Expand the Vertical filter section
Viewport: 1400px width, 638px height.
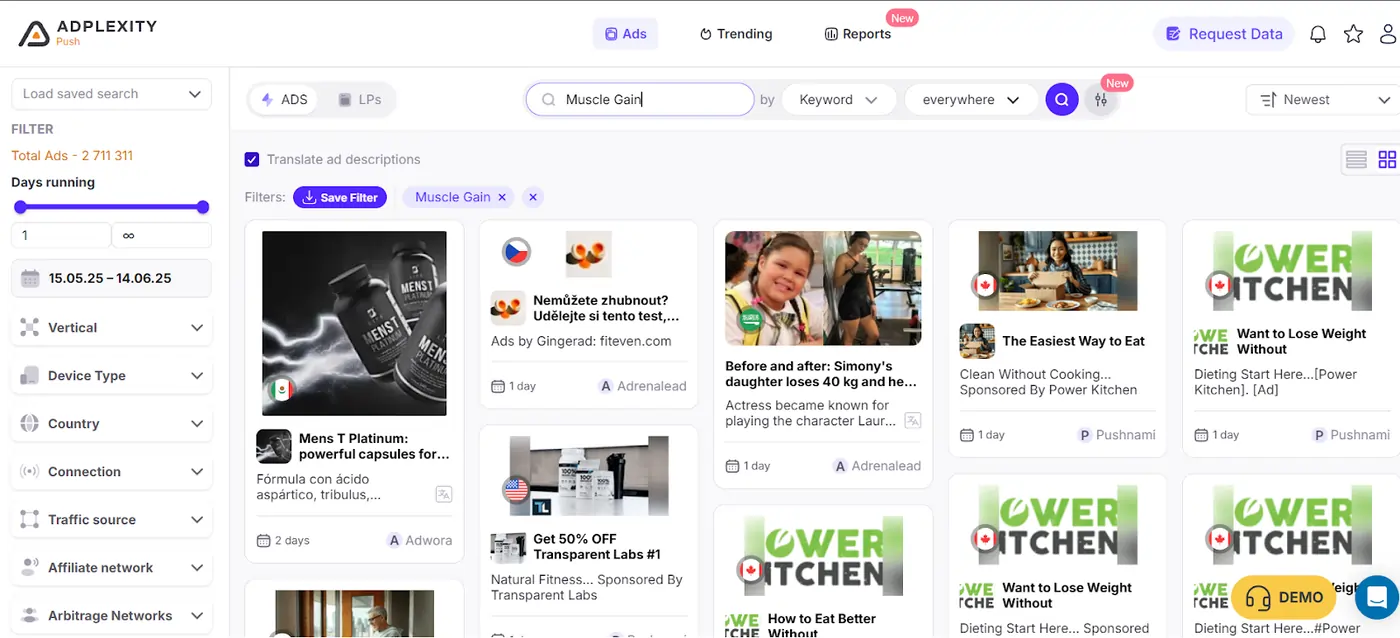[x=111, y=327]
